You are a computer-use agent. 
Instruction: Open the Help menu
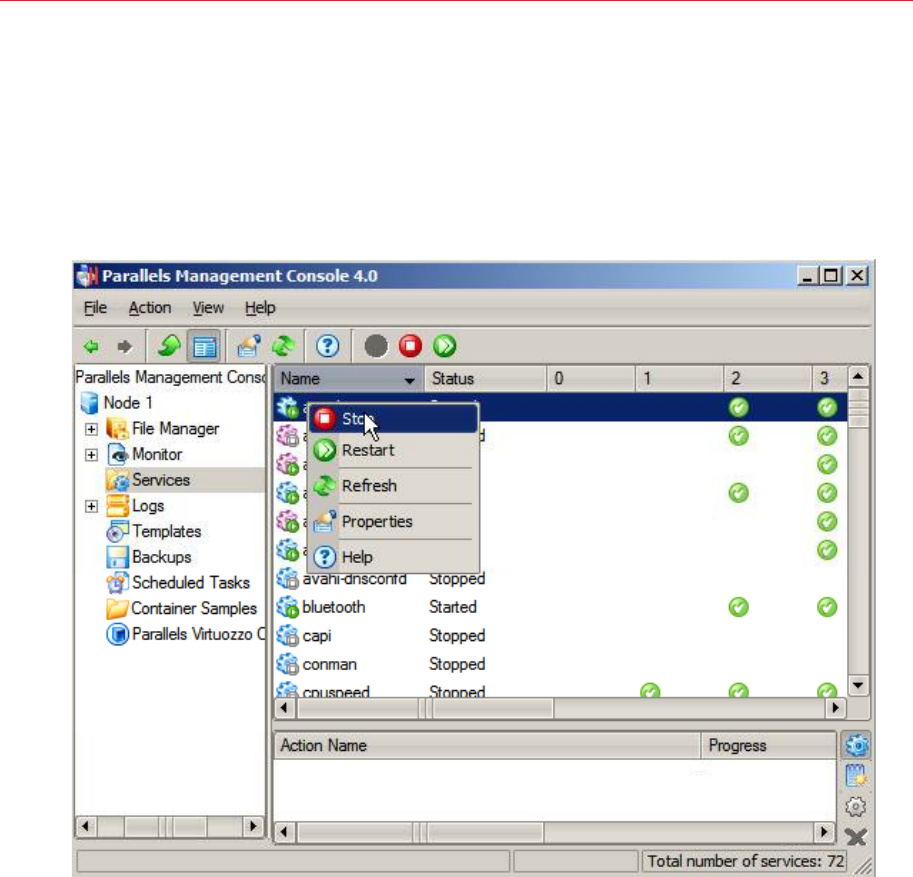[260, 307]
